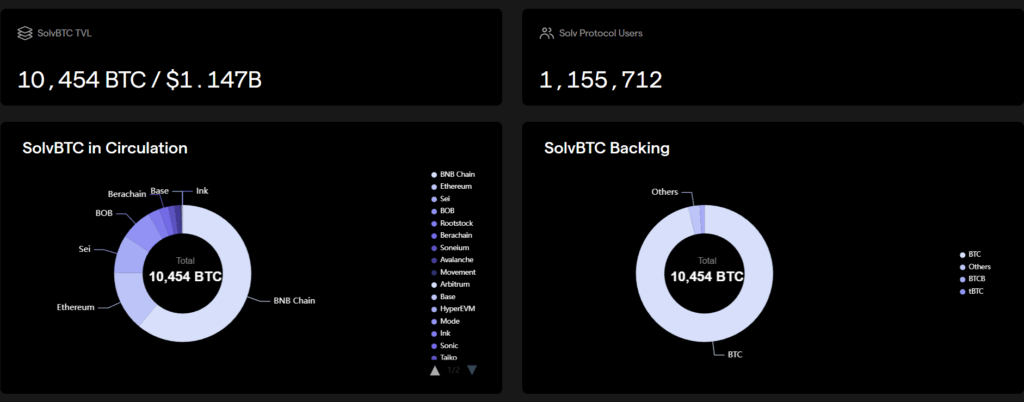
Task: Toggle BTCB in the backing legend
Action: click(976, 279)
